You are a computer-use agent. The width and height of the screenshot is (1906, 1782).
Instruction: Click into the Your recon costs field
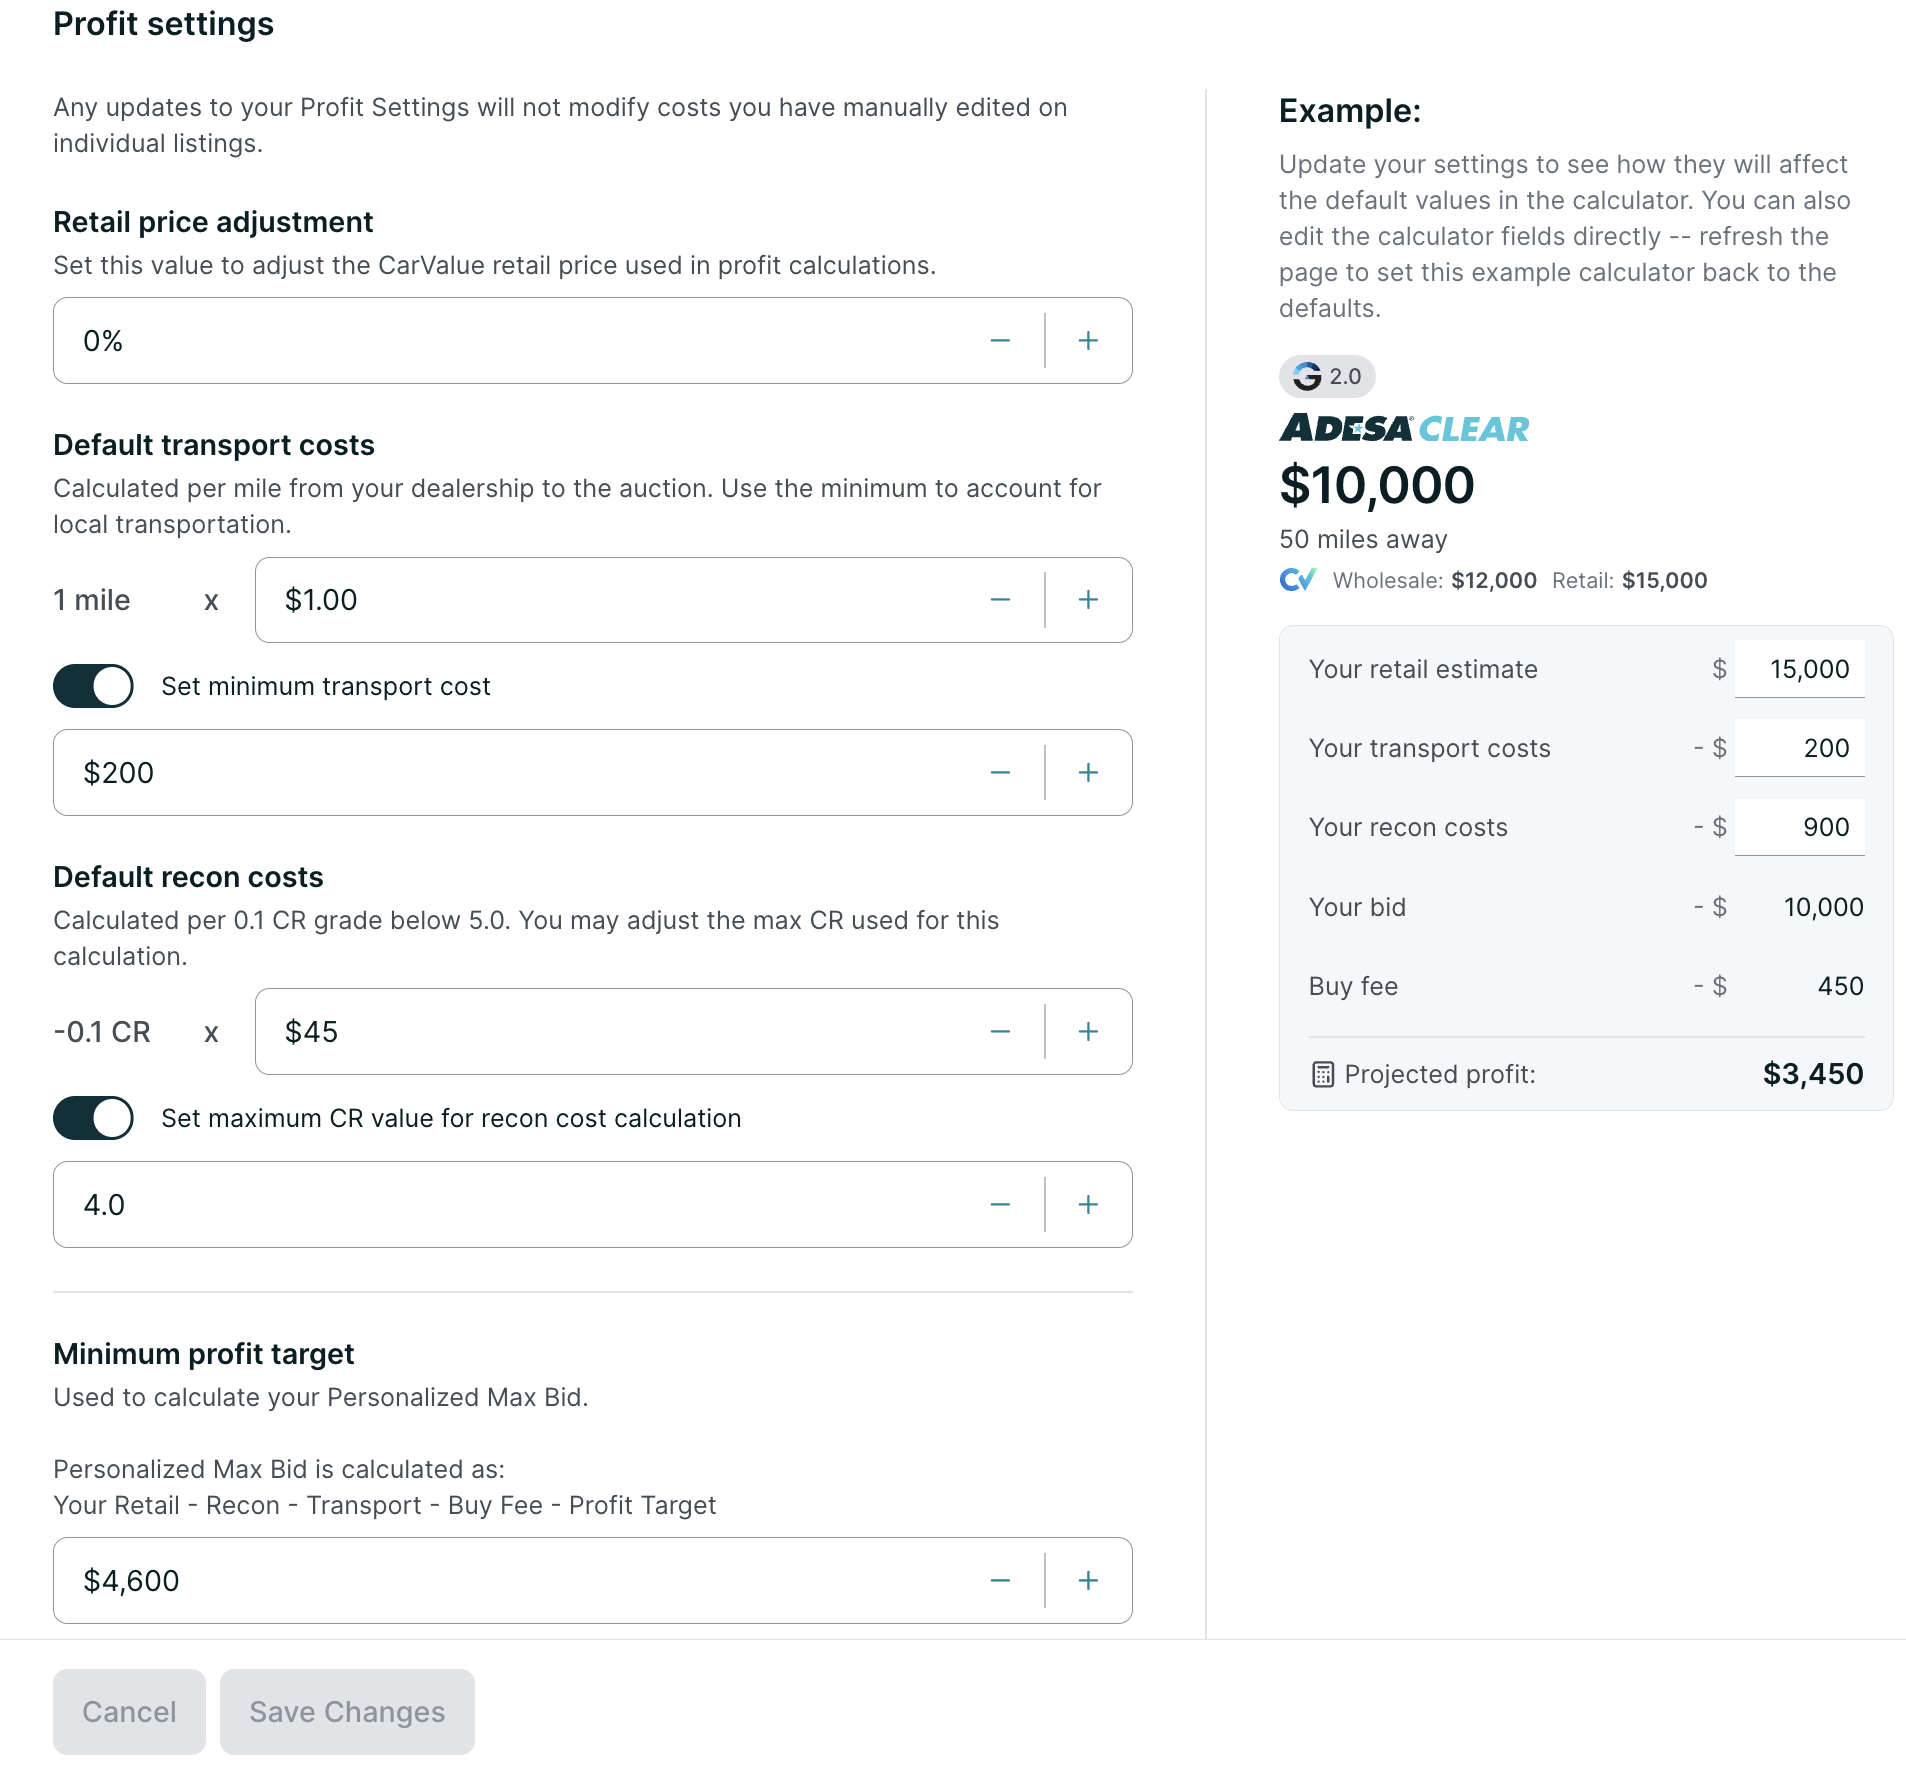pos(1799,827)
